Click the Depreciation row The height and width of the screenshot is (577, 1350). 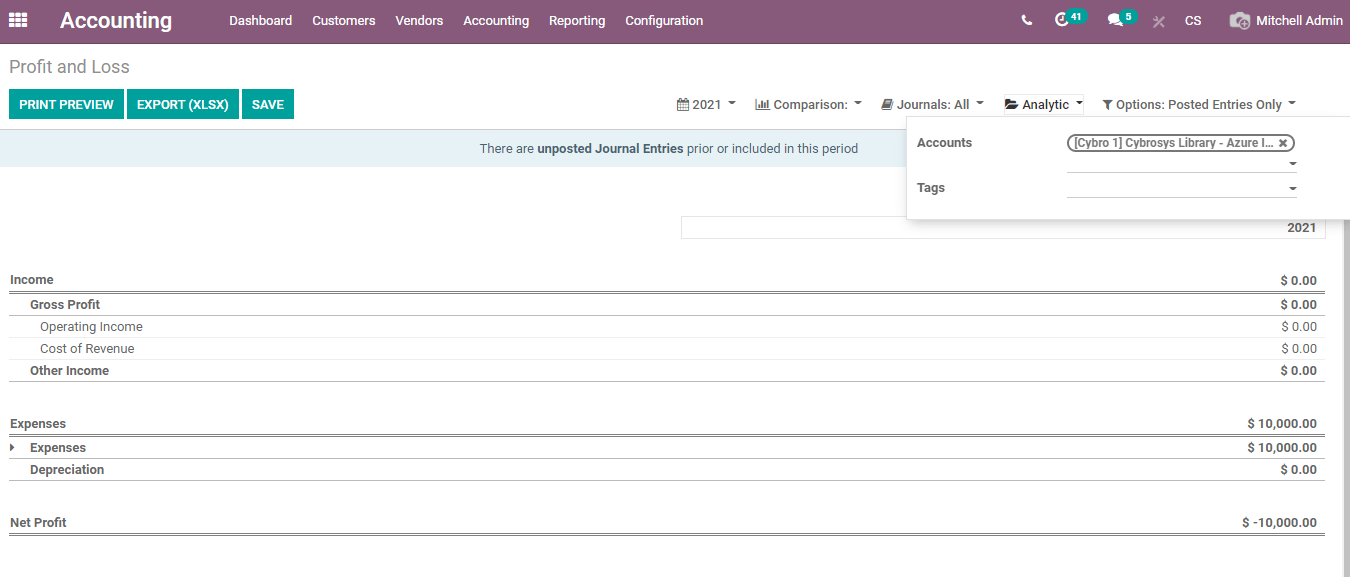667,469
